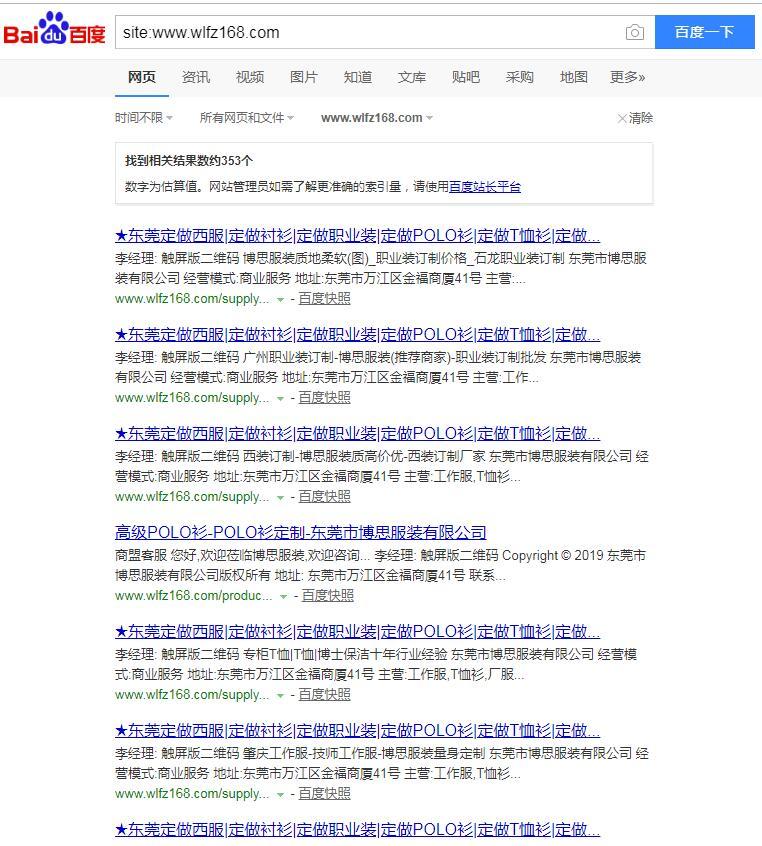Expand URL arrow under 西装订制 result

click(281, 497)
